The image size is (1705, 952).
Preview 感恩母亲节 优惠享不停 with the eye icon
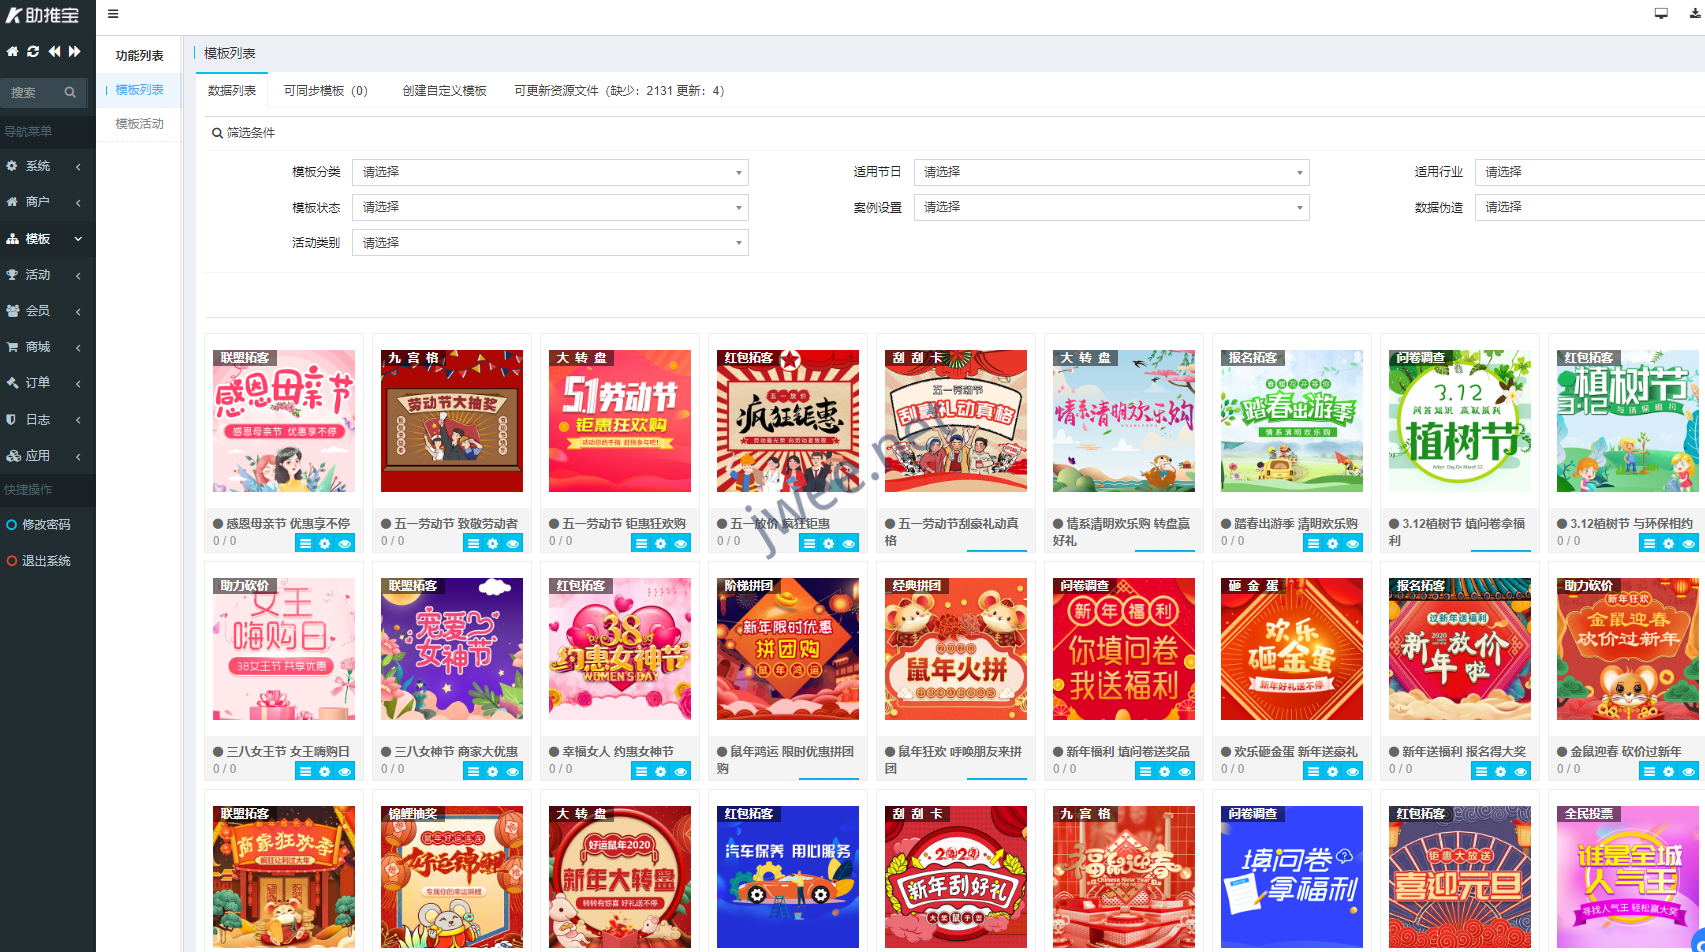[x=345, y=544]
